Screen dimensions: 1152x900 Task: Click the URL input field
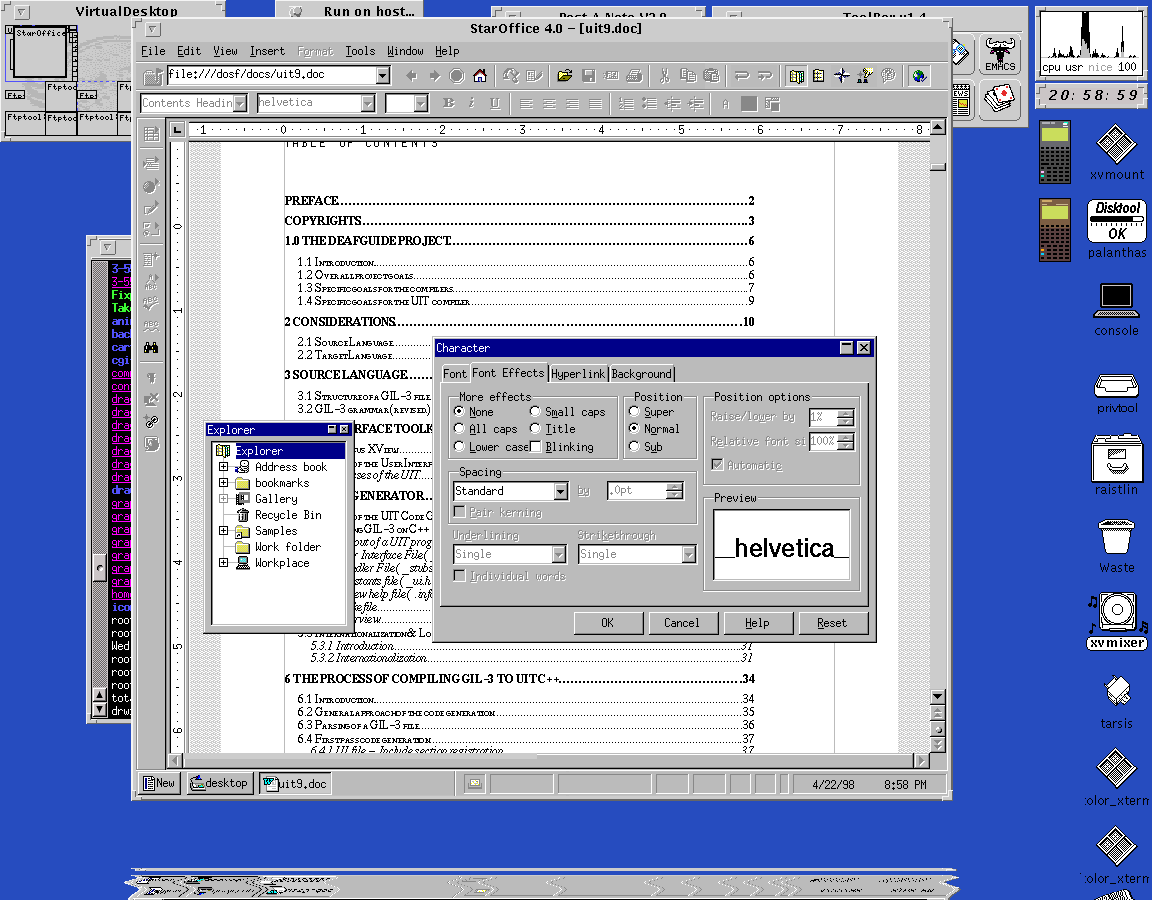(270, 75)
